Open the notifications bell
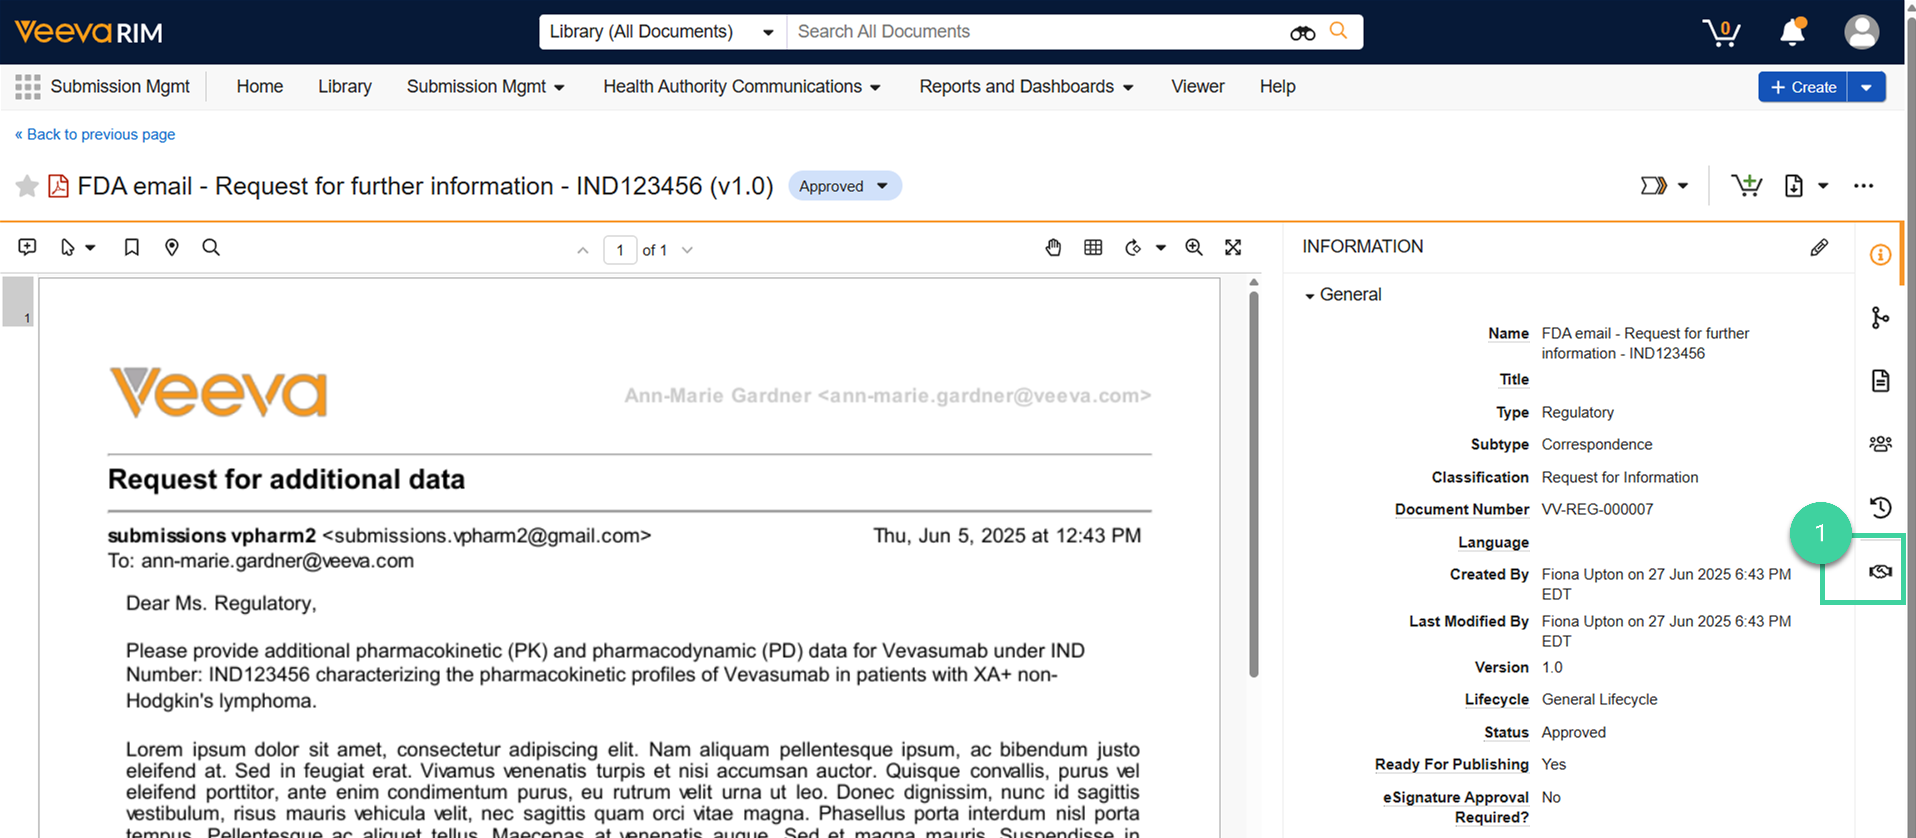Viewport: 1916px width, 838px height. click(1793, 32)
